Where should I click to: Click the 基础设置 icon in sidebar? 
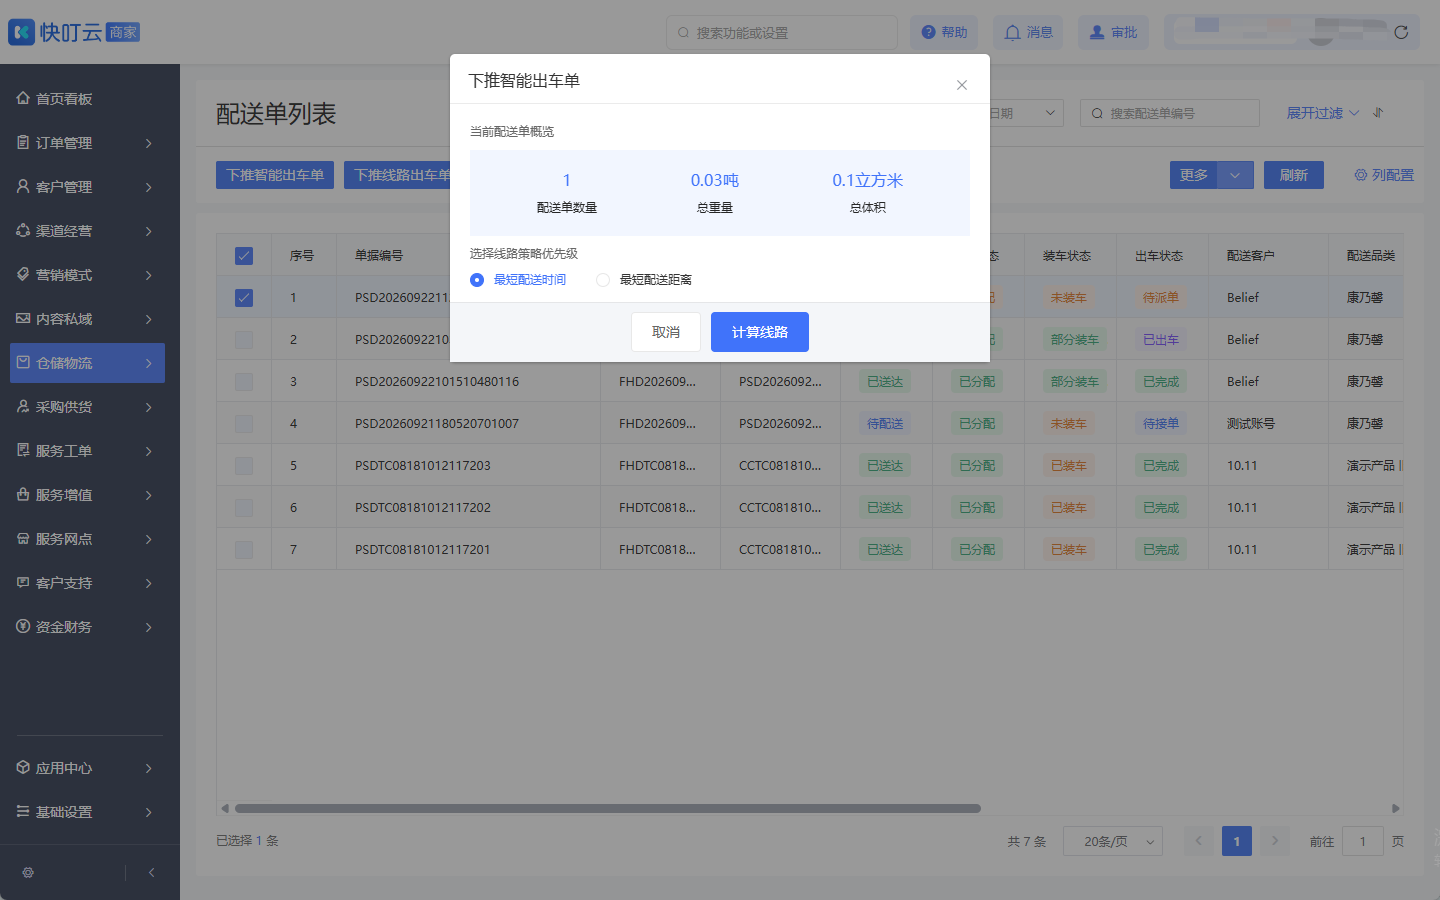pos(23,811)
